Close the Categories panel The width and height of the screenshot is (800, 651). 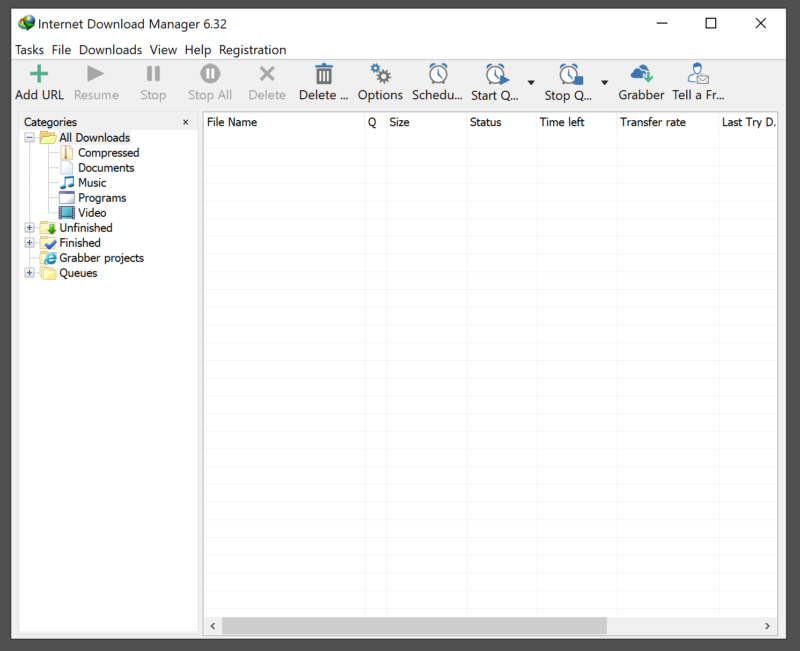(x=185, y=122)
